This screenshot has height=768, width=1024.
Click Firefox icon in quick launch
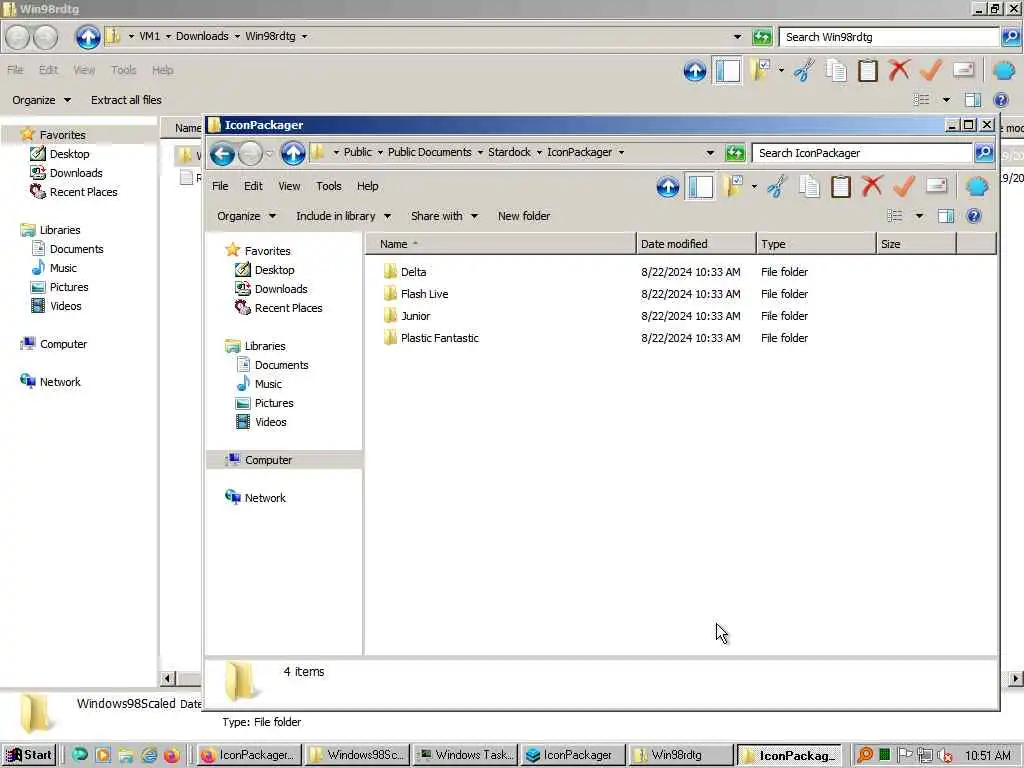(172, 755)
